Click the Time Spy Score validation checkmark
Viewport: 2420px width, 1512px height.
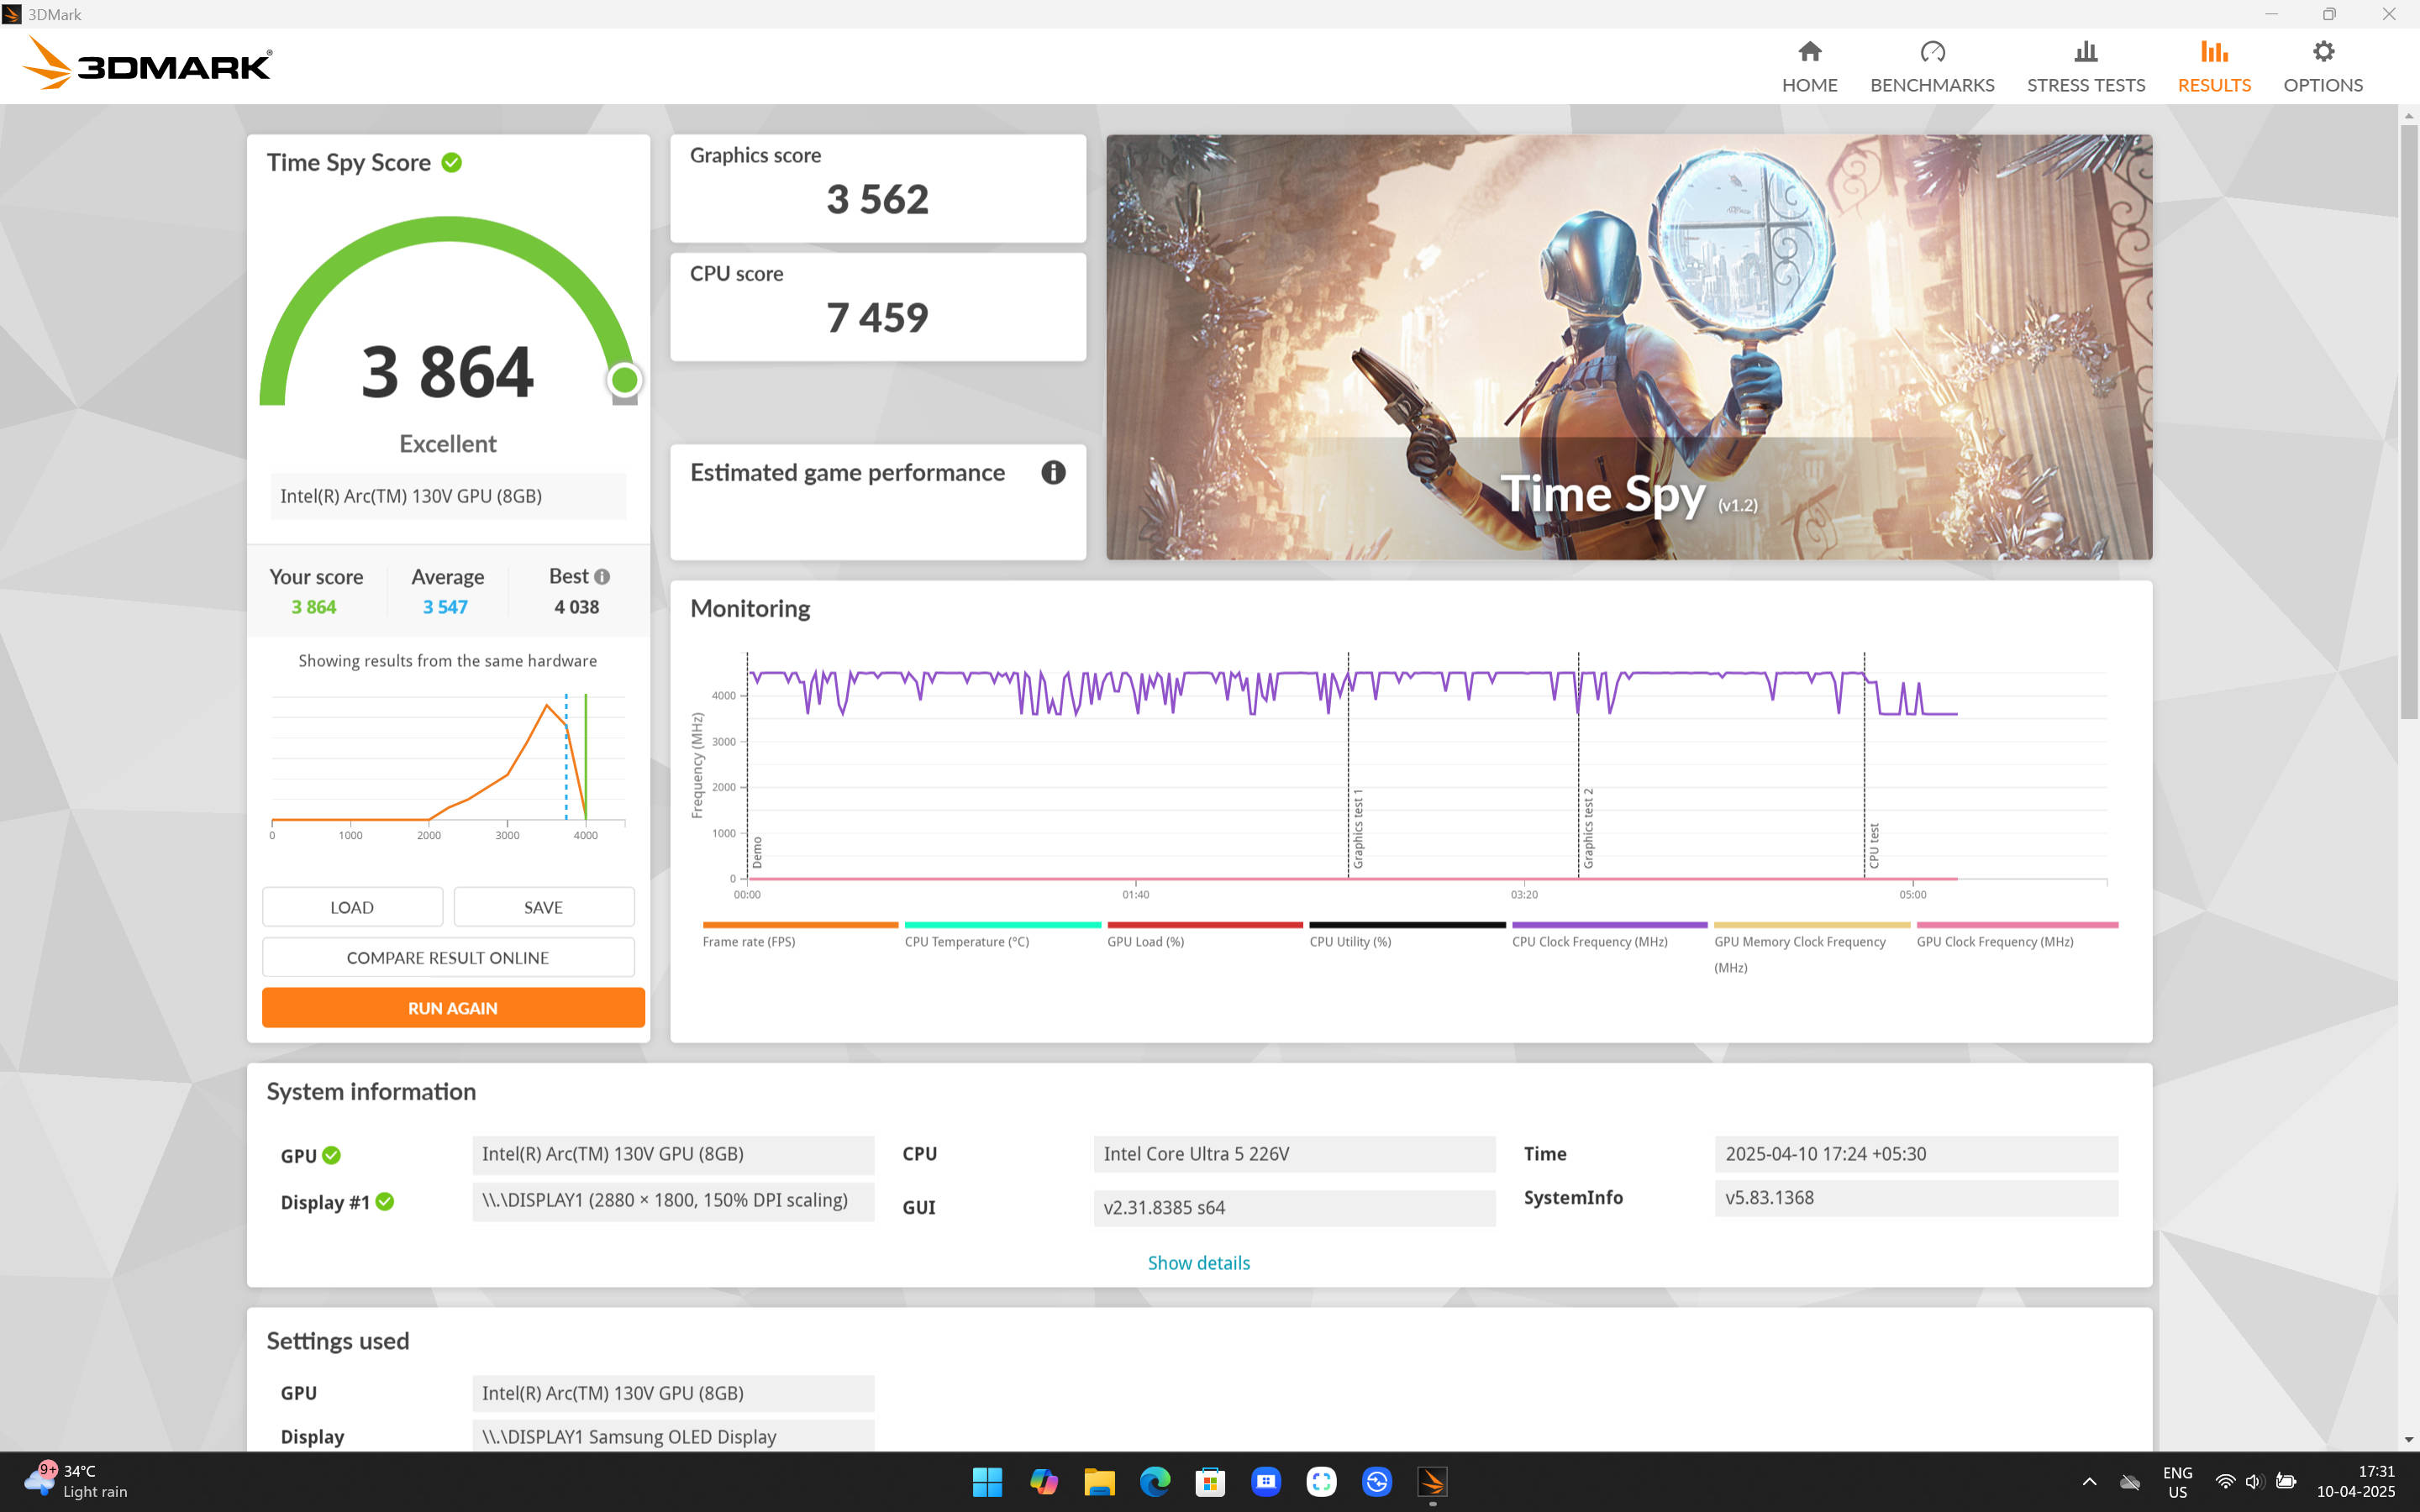point(452,162)
